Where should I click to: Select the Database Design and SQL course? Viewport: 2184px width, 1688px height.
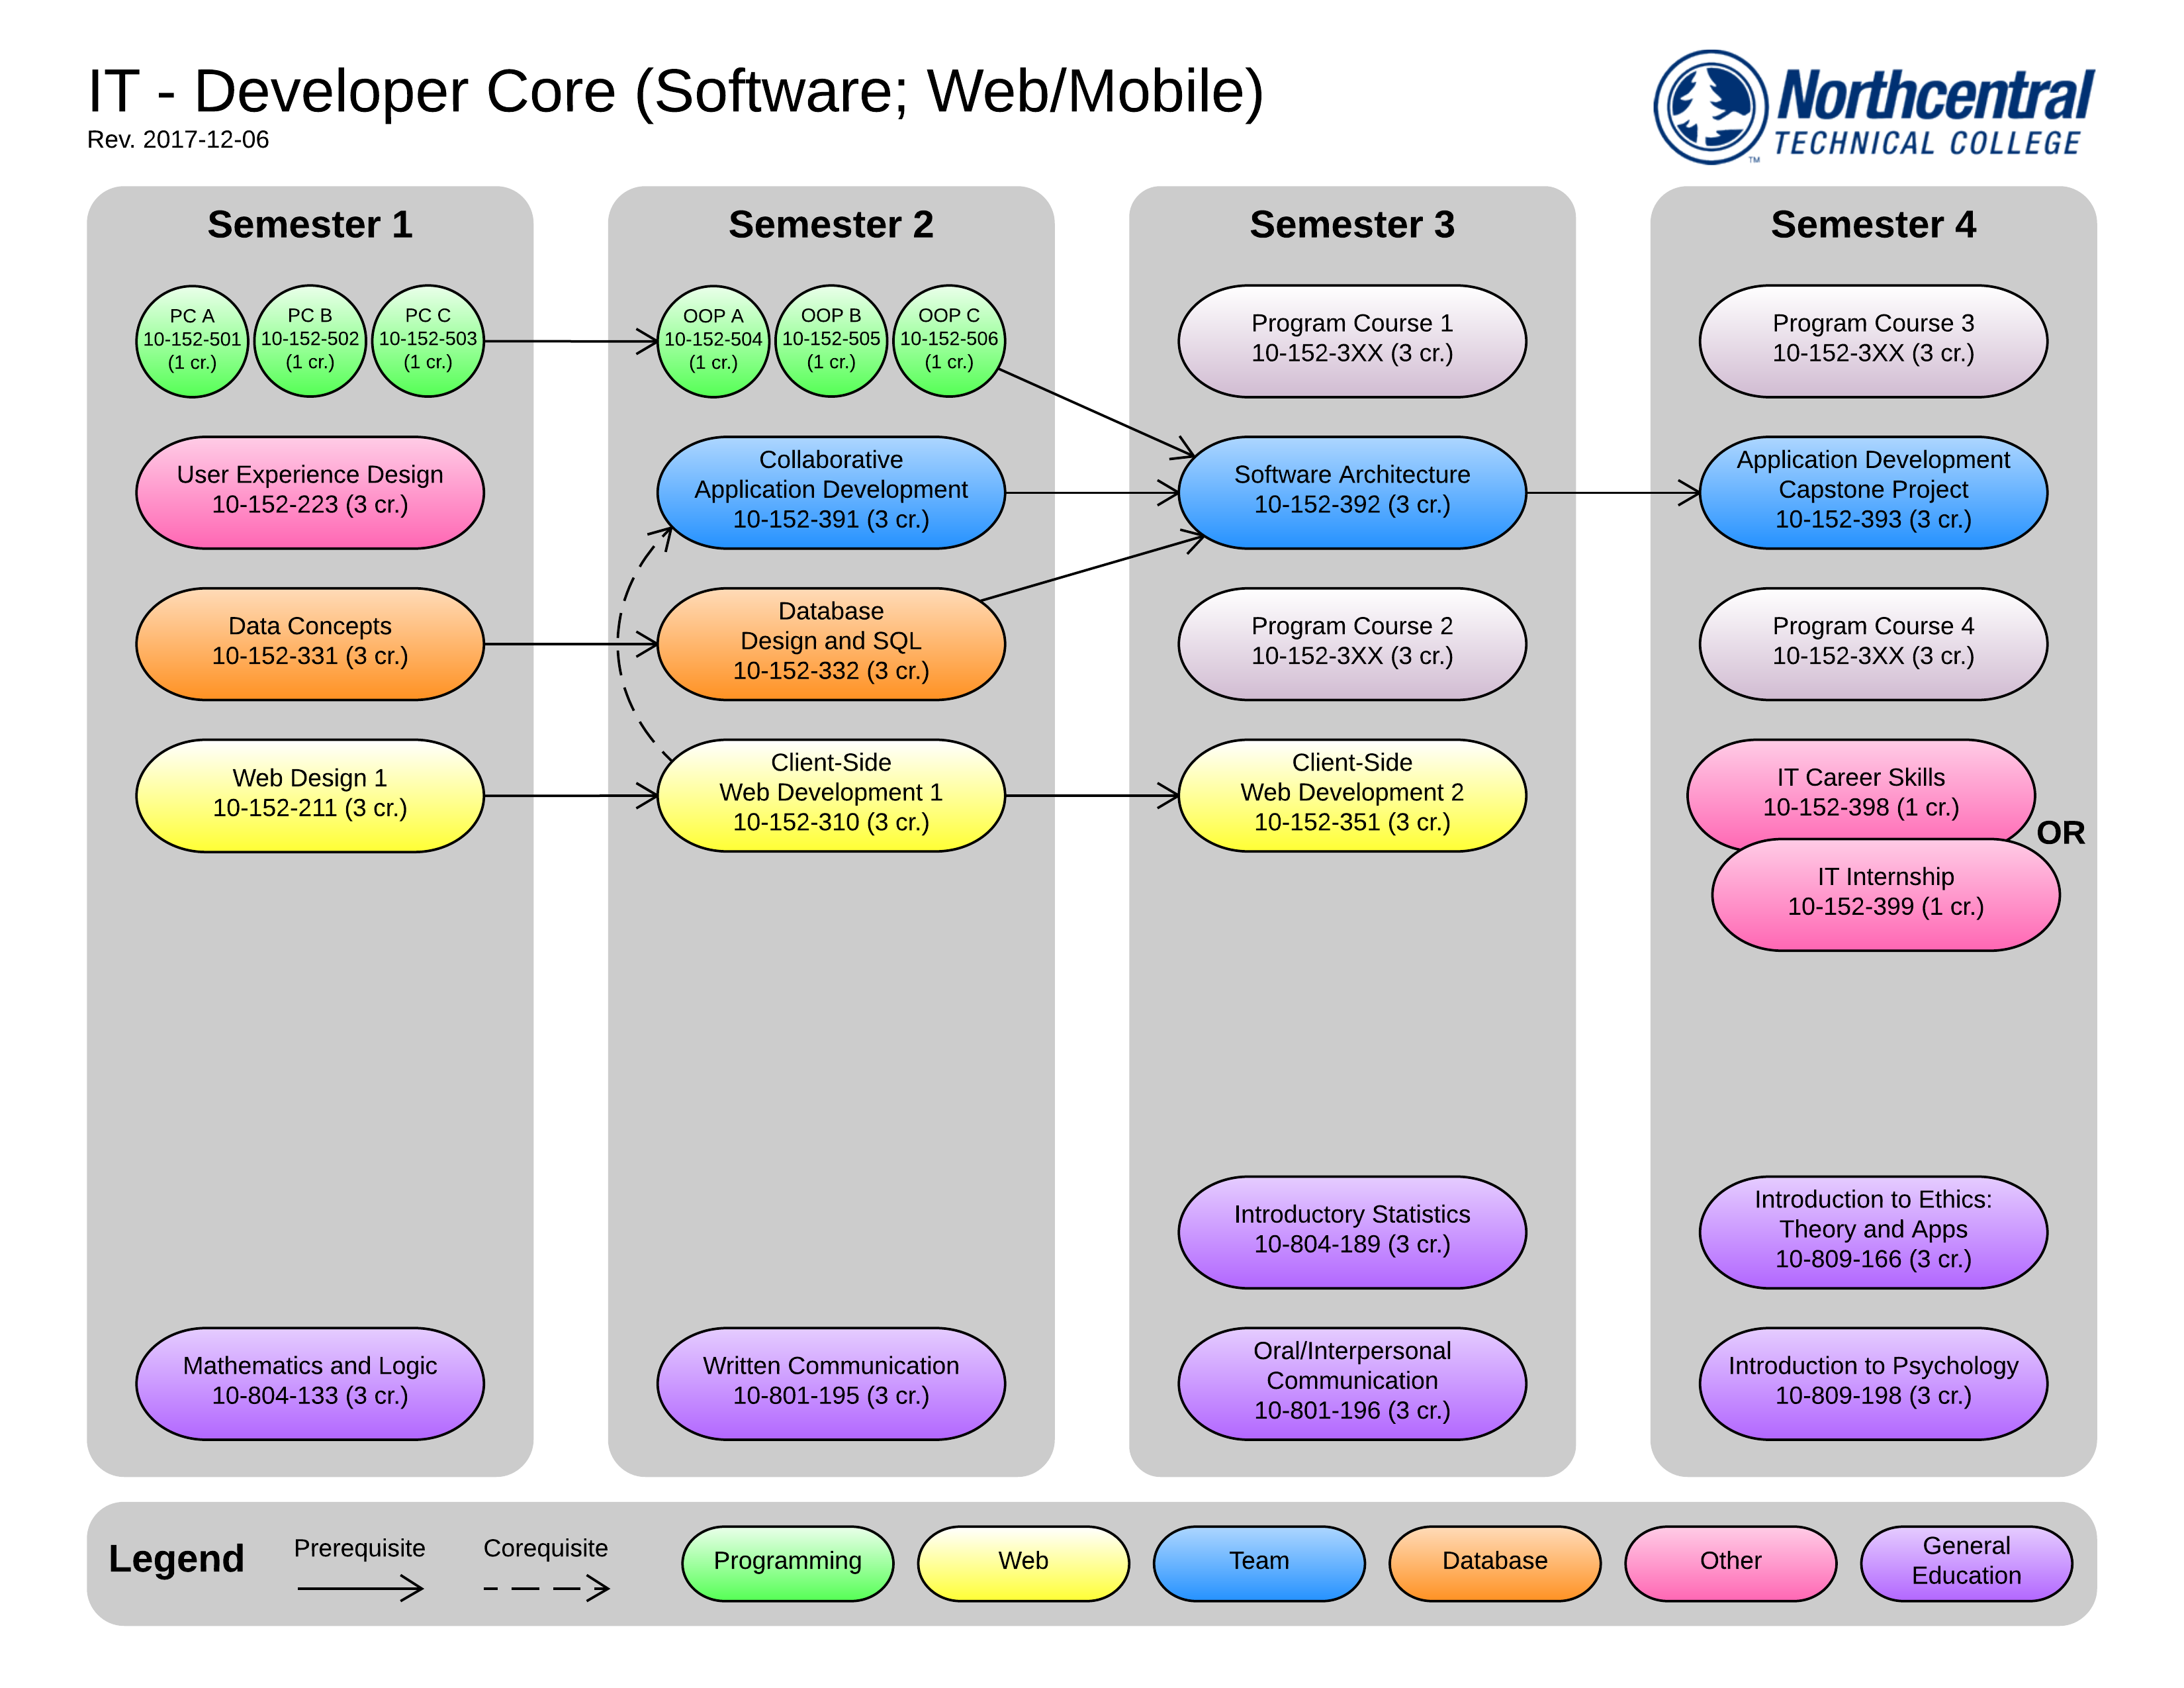(x=831, y=642)
